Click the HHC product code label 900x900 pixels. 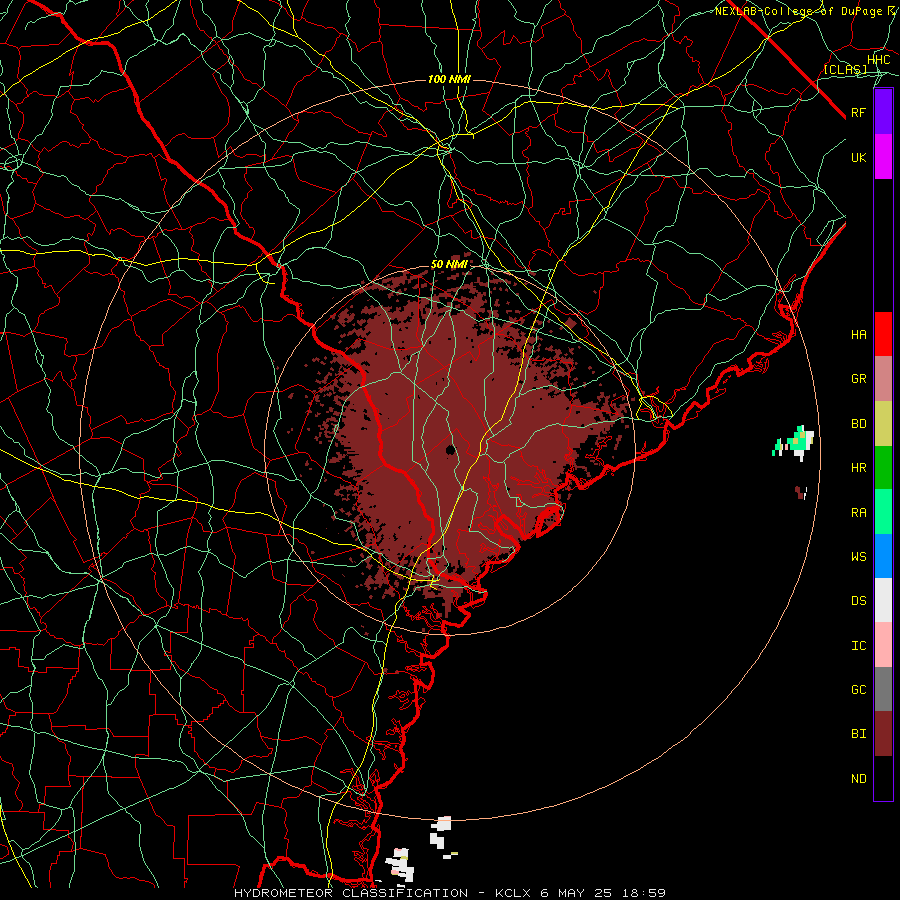click(879, 60)
